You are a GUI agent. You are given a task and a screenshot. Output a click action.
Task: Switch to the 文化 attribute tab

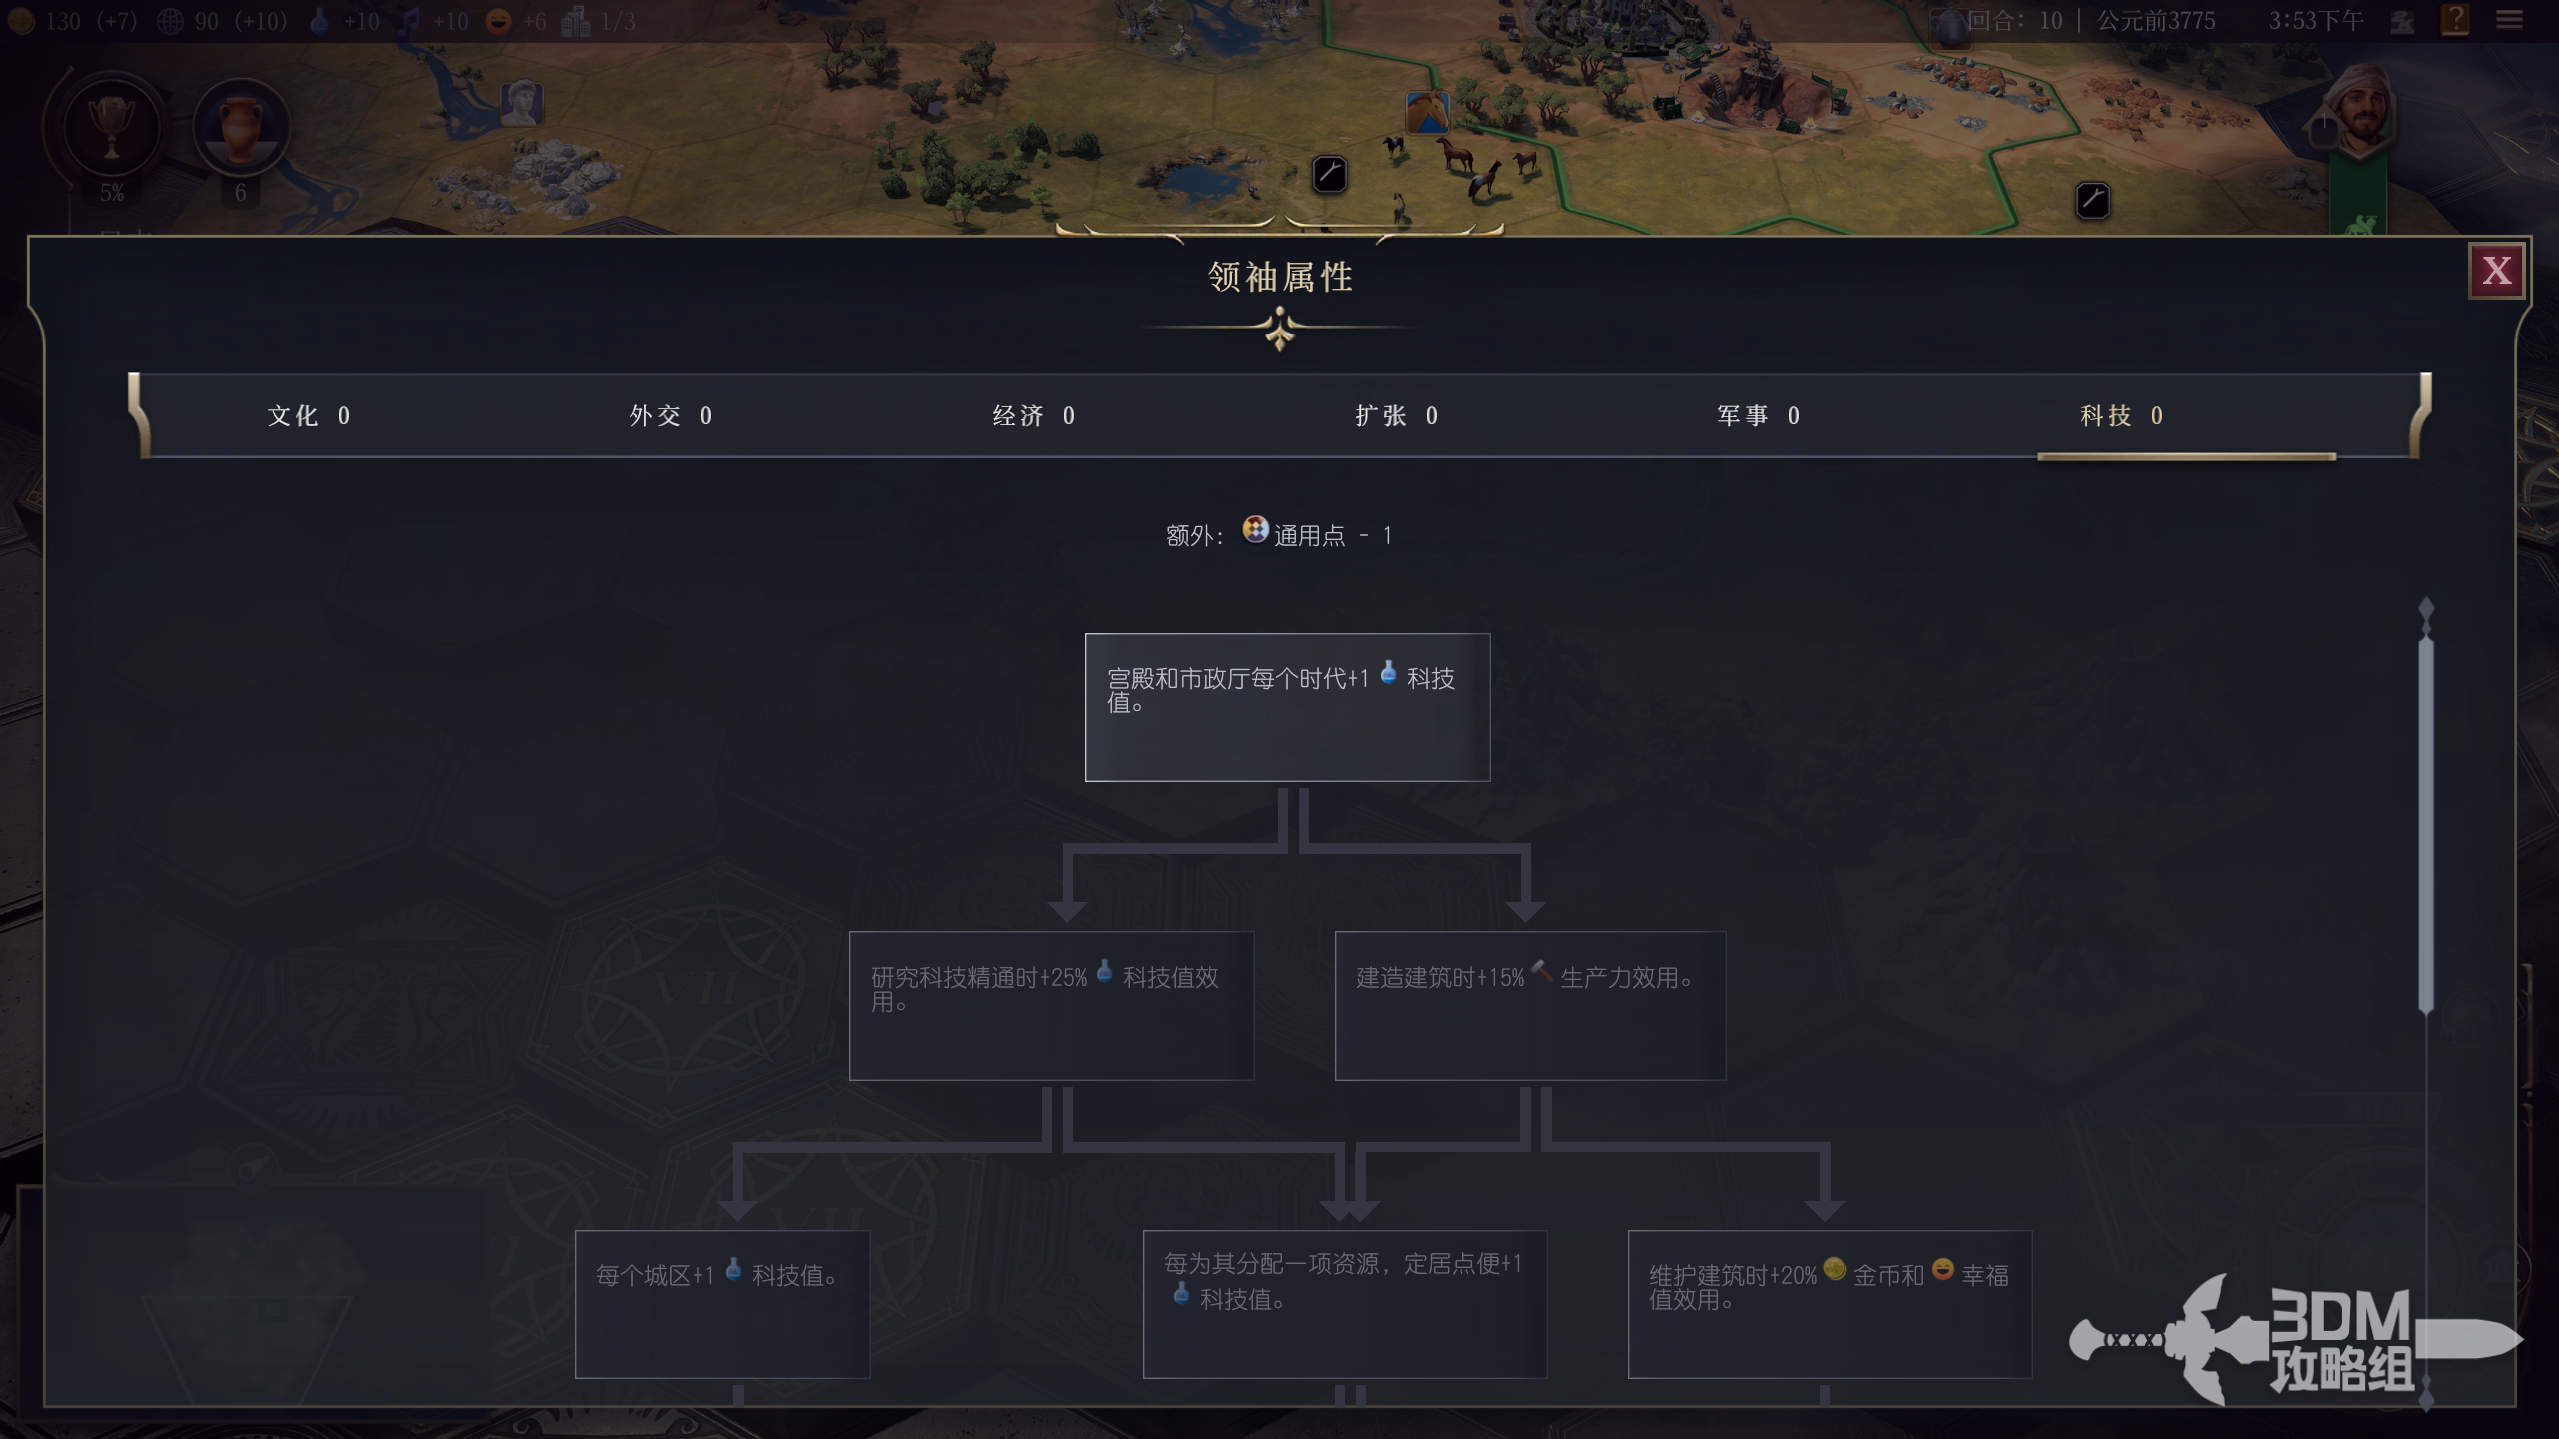(309, 416)
